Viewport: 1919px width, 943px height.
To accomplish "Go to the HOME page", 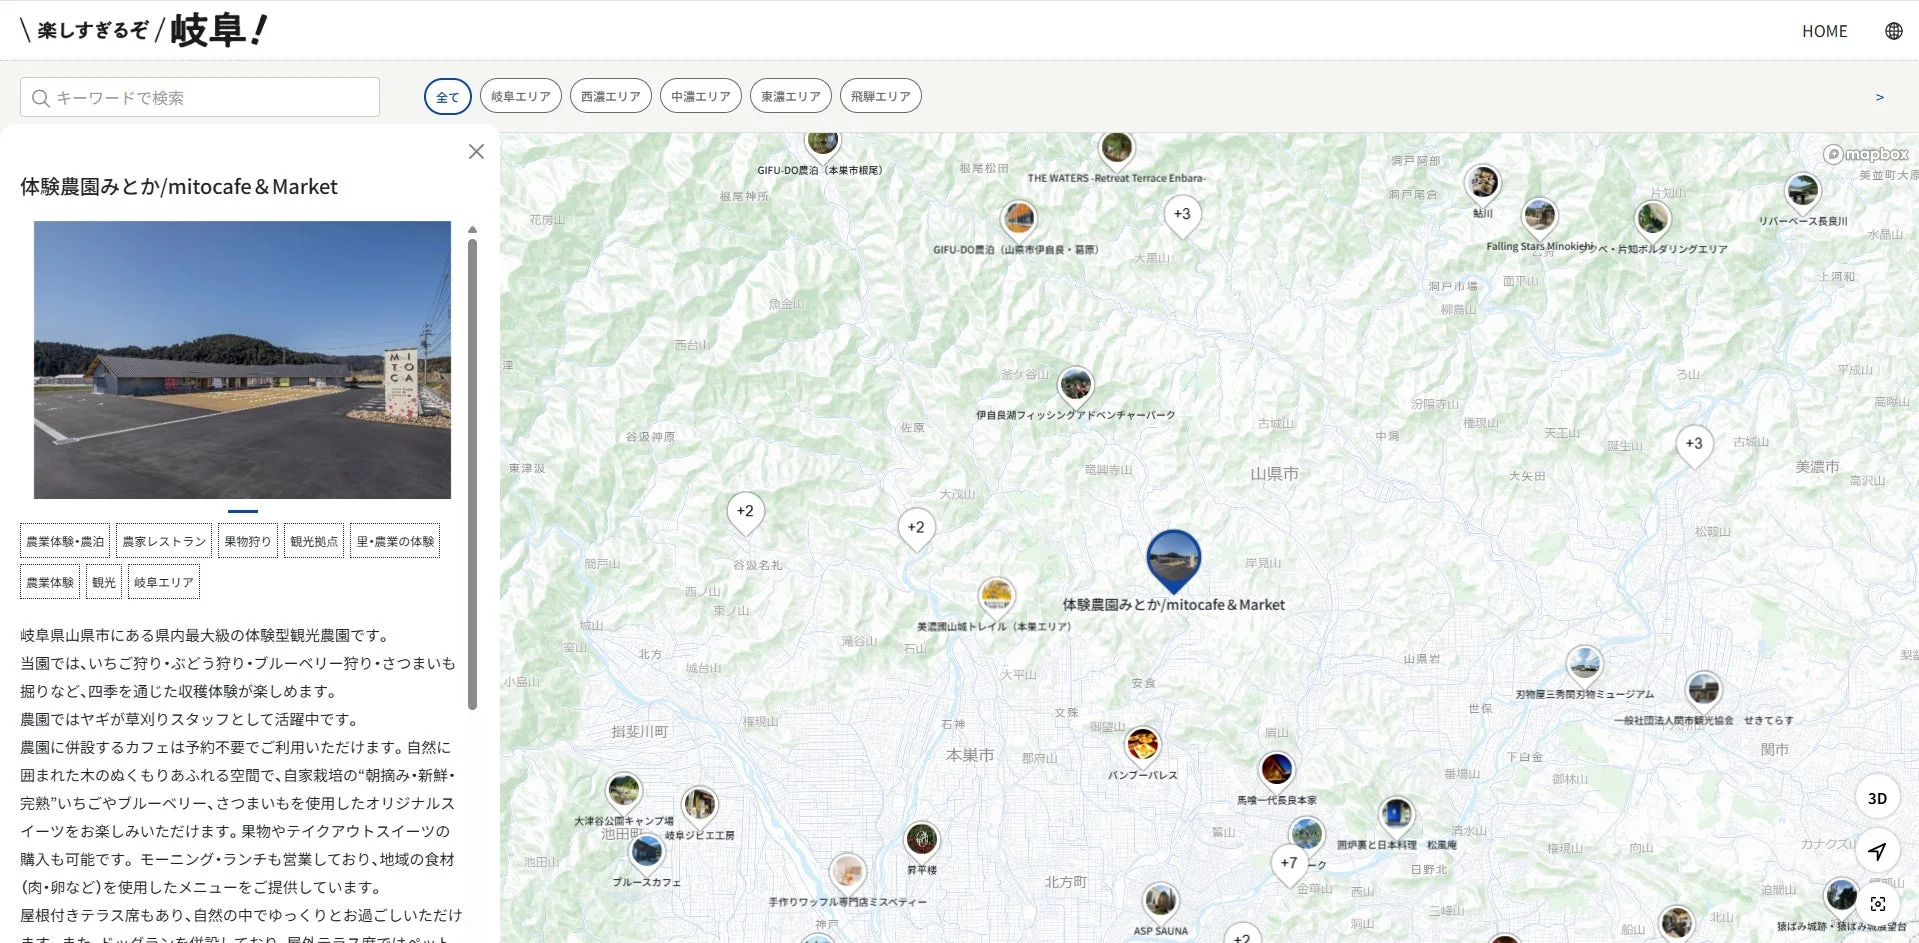I will click(x=1824, y=31).
